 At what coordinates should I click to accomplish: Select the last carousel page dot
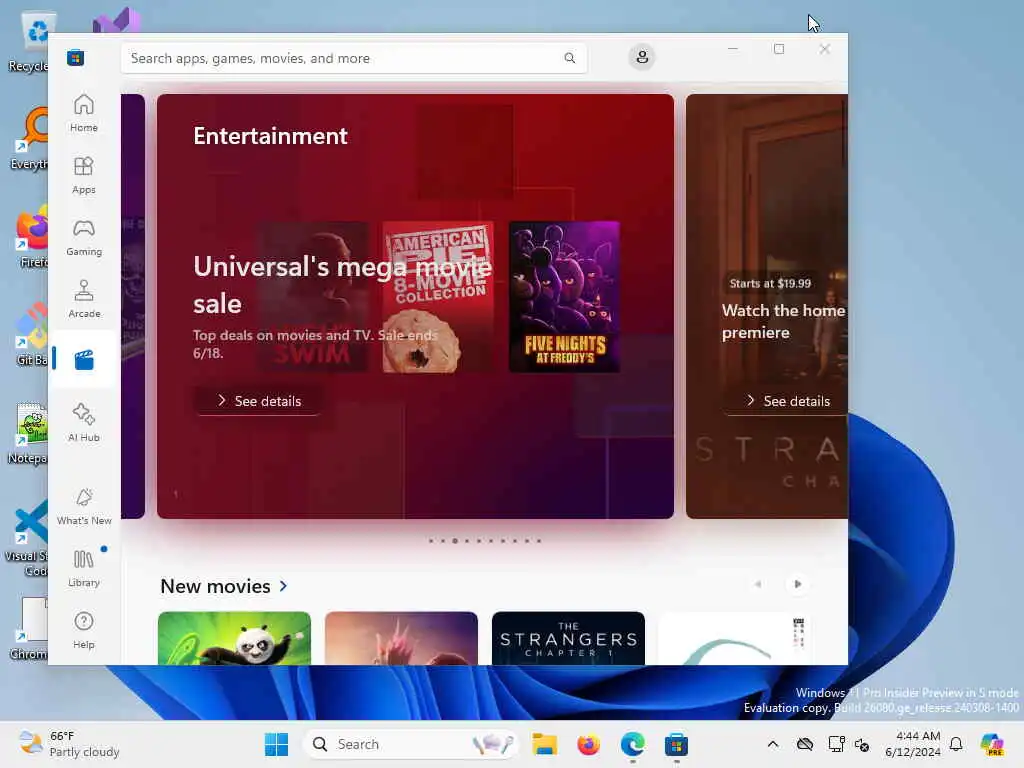pyautogui.click(x=539, y=541)
